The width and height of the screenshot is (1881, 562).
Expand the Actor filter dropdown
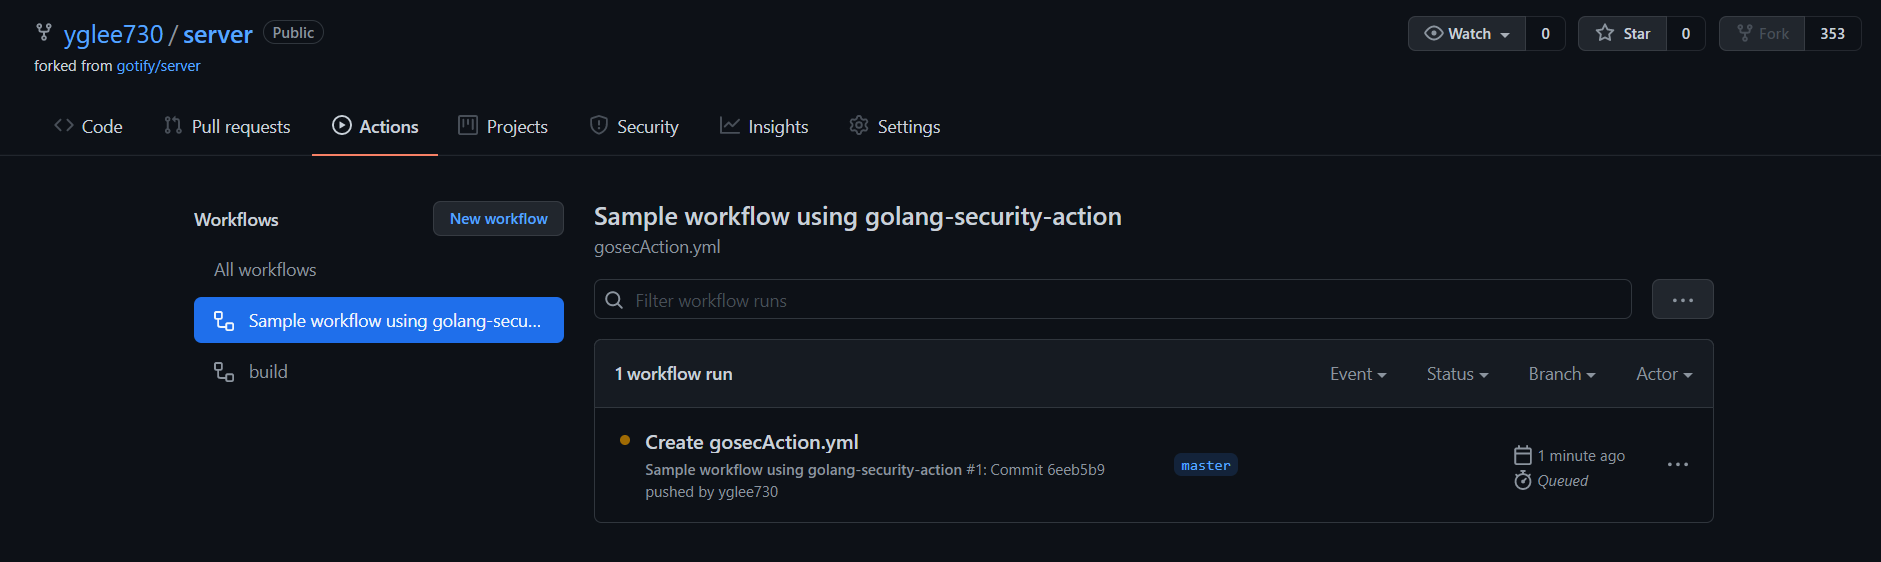tap(1664, 374)
